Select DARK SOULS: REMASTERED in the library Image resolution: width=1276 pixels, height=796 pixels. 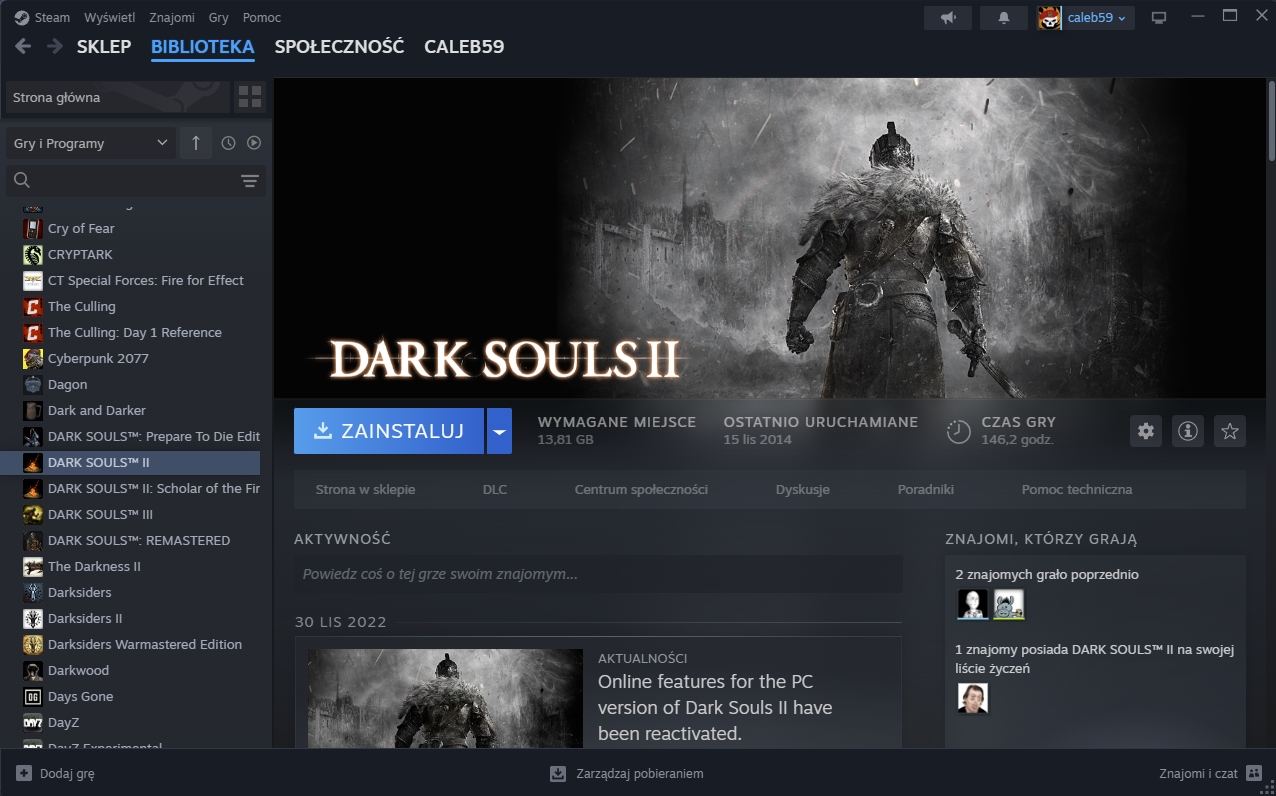(x=139, y=540)
